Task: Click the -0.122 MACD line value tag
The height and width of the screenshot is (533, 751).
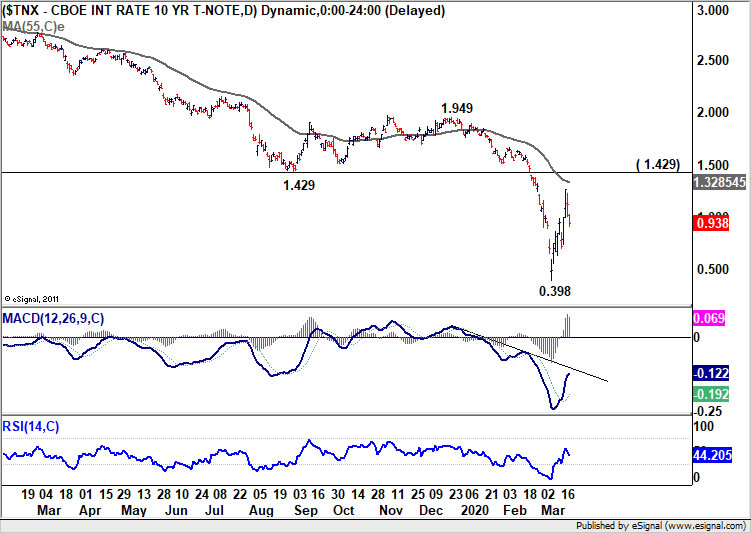Action: coord(711,373)
